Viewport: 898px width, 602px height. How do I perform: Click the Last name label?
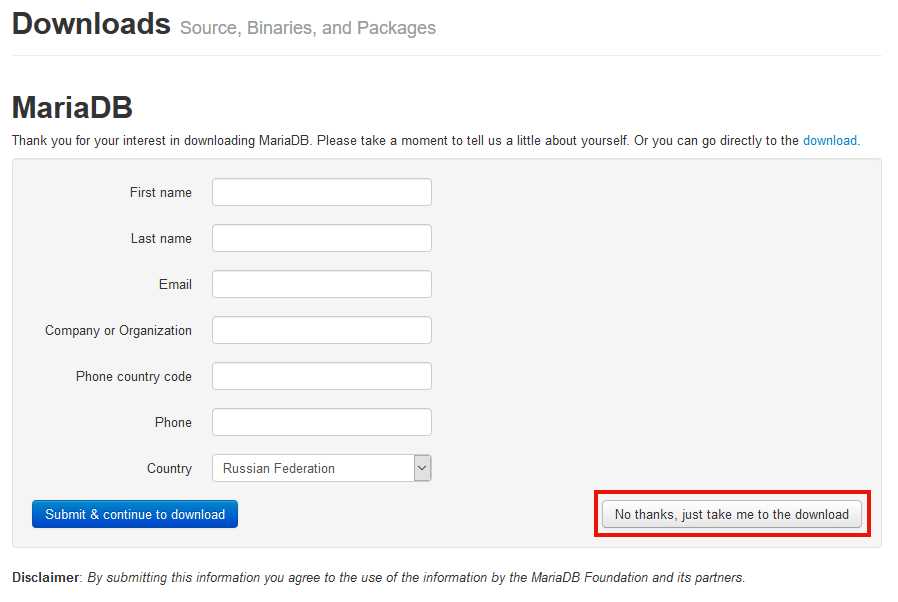[x=161, y=238]
